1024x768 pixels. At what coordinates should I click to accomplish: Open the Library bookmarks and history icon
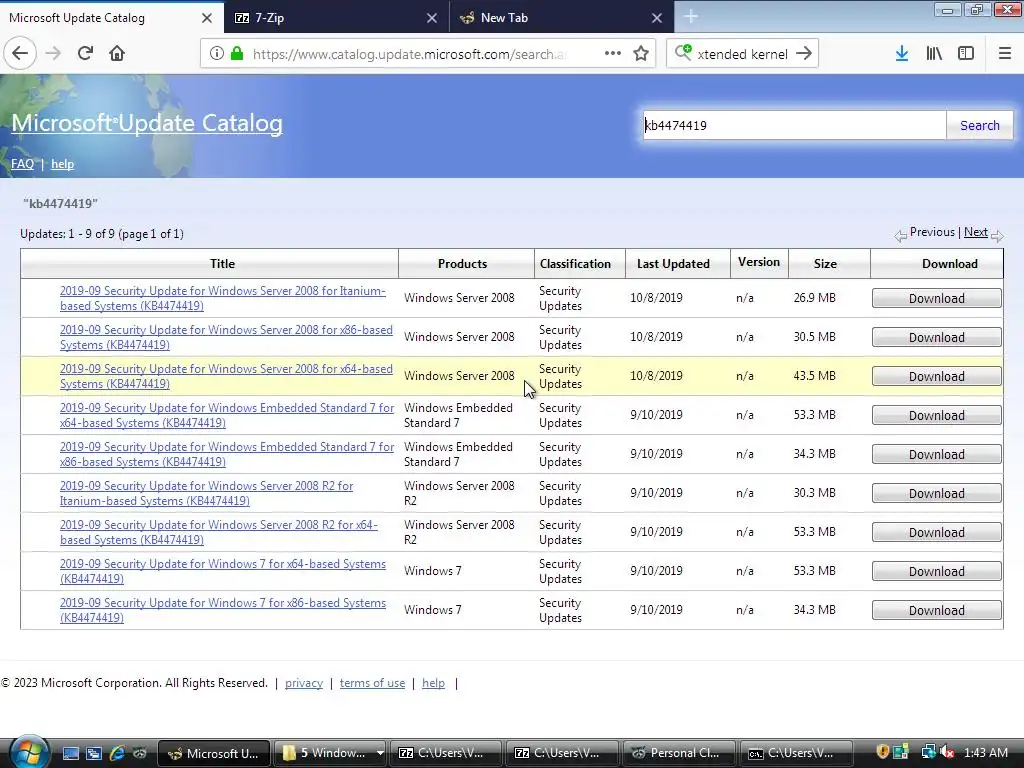pos(934,54)
